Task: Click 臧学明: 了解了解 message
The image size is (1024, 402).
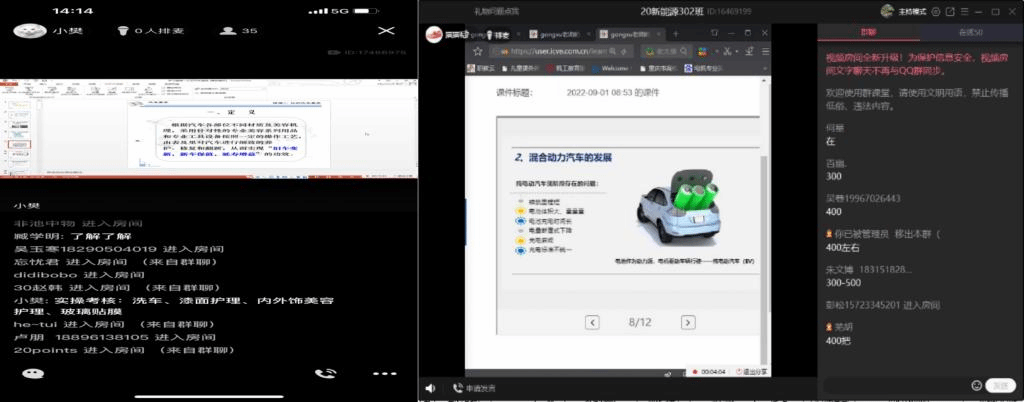Action: [x=72, y=236]
